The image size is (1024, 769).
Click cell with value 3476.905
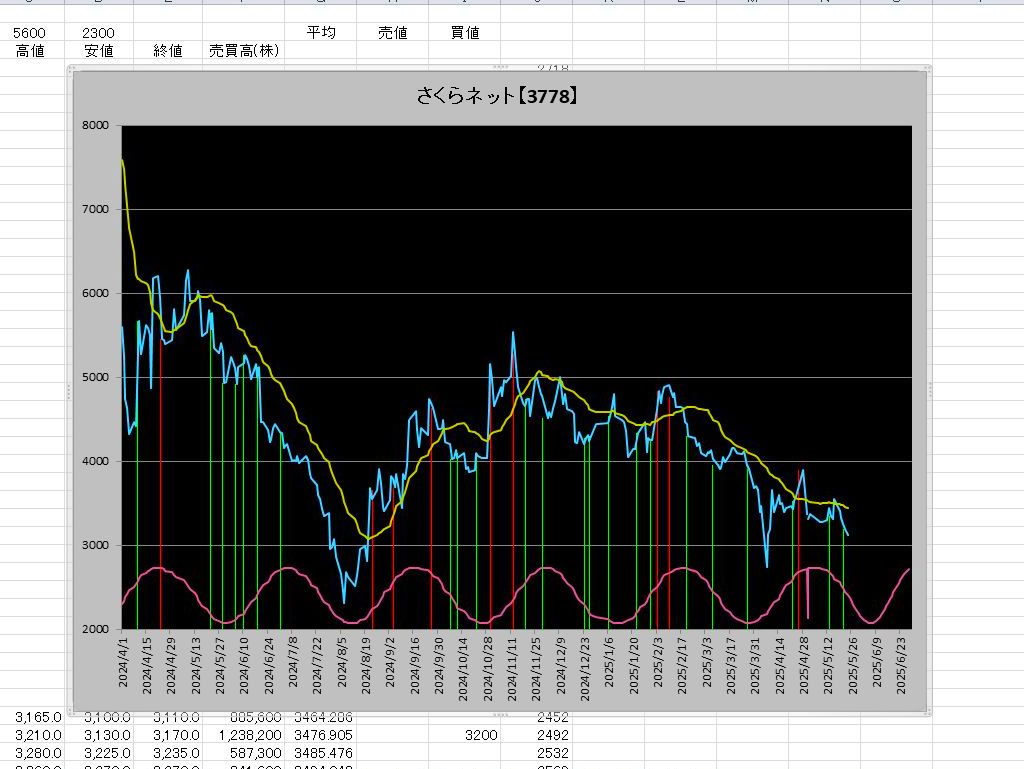click(x=323, y=736)
